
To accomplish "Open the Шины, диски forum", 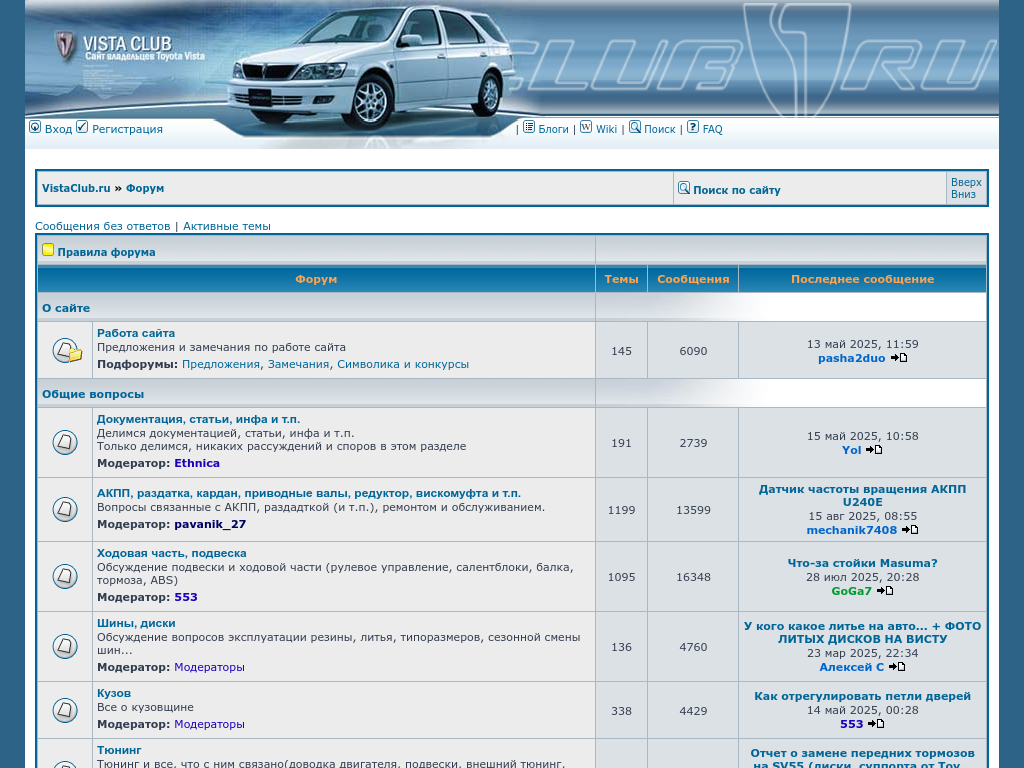I will pyautogui.click(x=136, y=623).
